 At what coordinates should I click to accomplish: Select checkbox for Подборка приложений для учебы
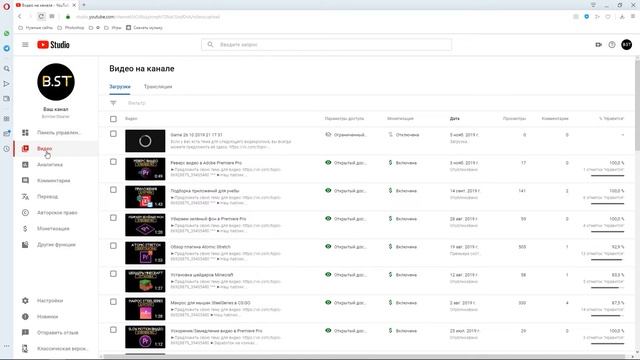click(113, 190)
